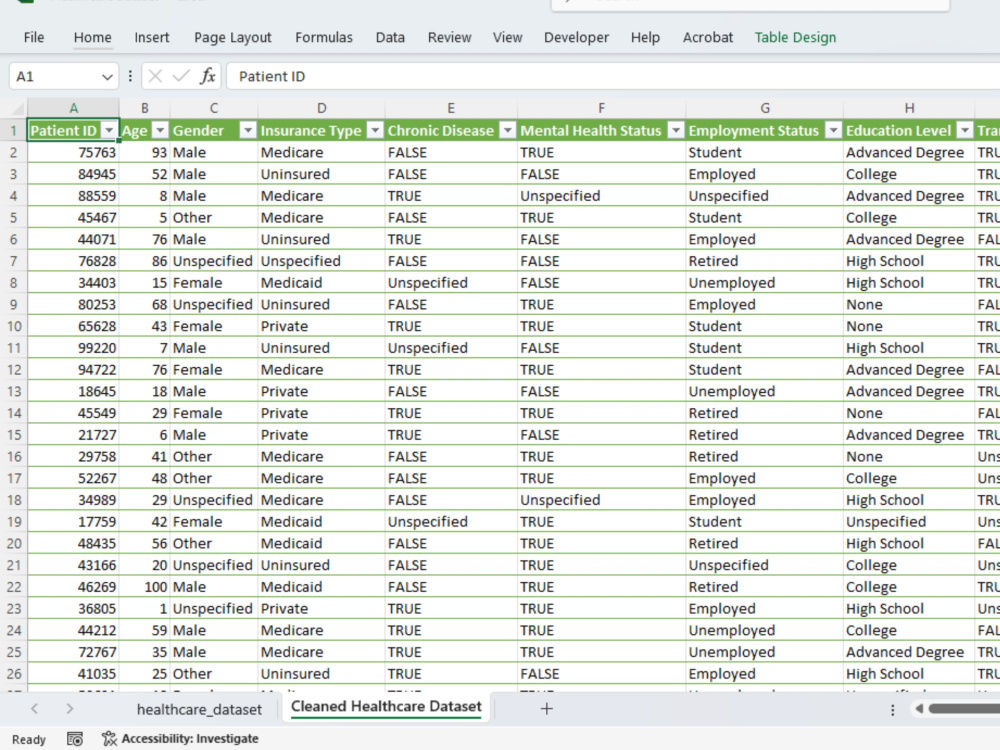
Task: Switch to the Page Layout tab
Action: click(233, 38)
